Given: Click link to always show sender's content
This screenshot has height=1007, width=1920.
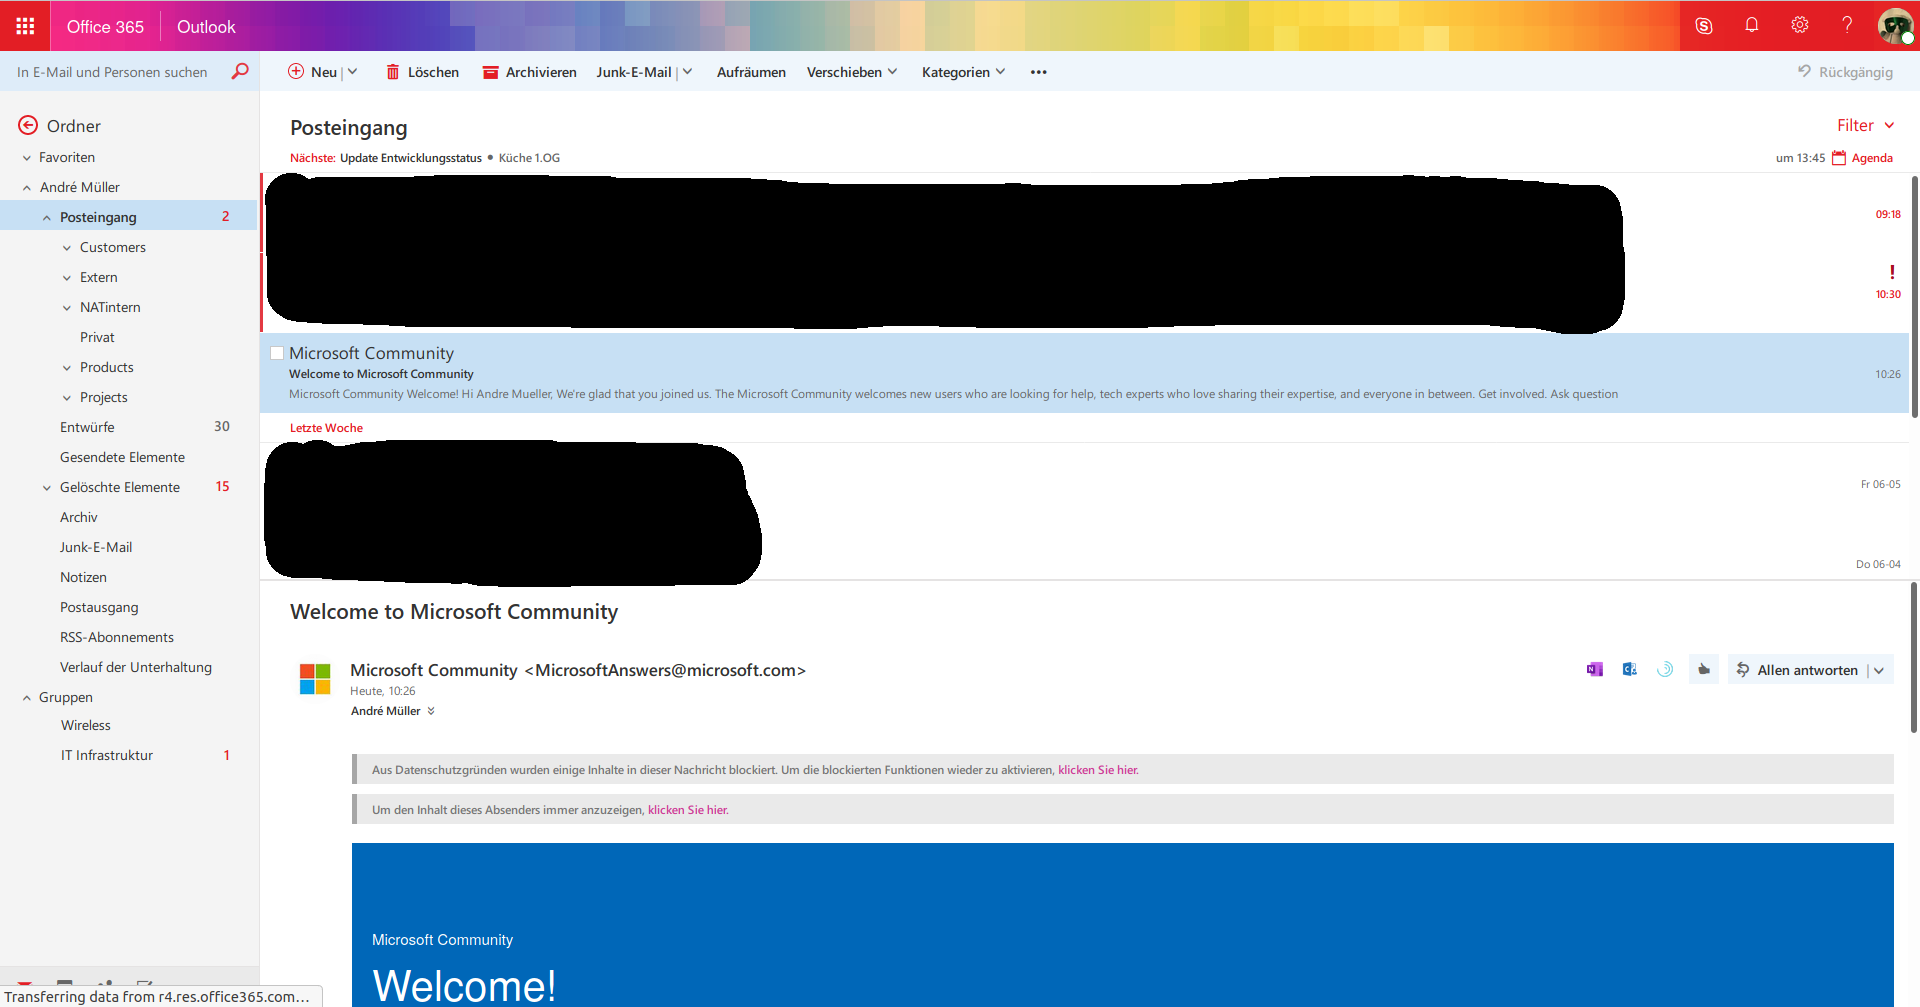Looking at the screenshot, I should (x=688, y=810).
